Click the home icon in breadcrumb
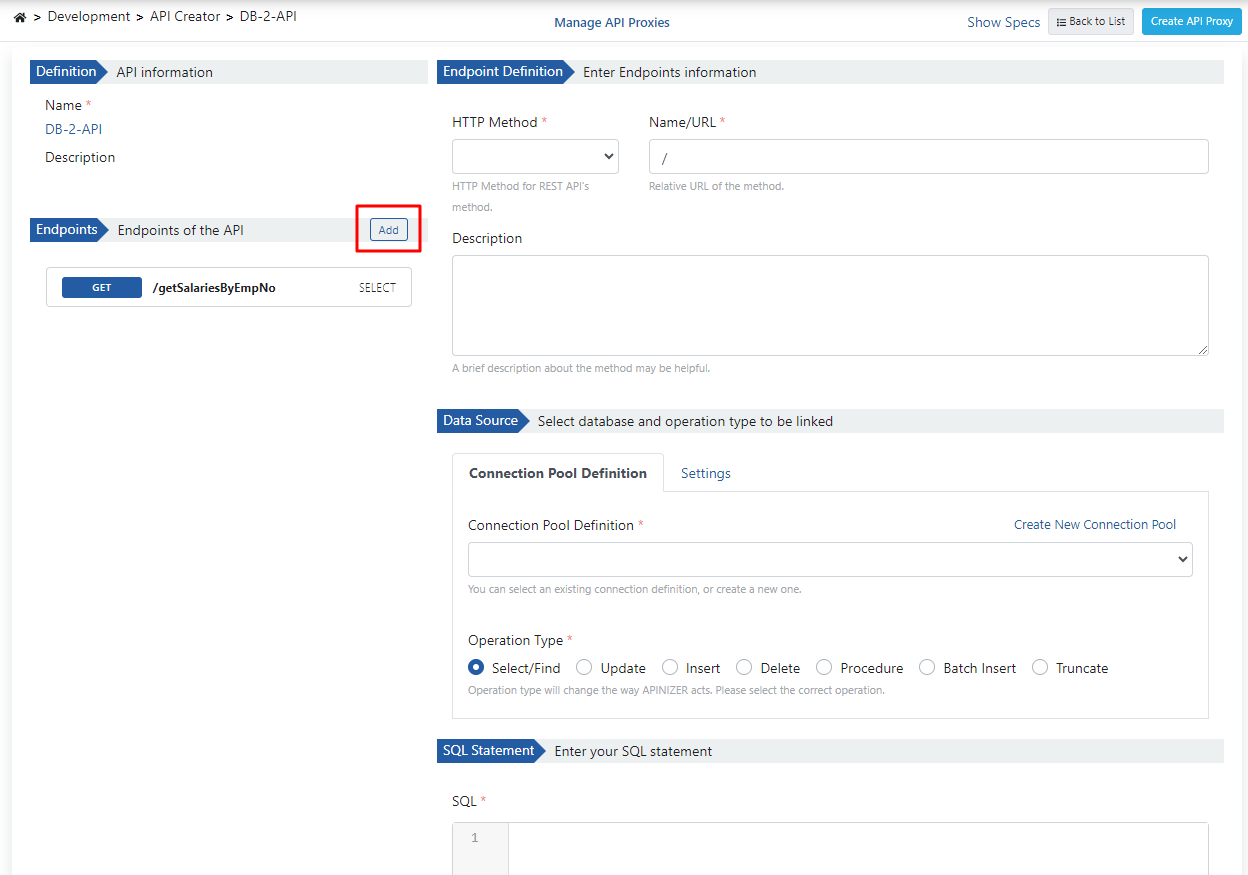 click(19, 17)
